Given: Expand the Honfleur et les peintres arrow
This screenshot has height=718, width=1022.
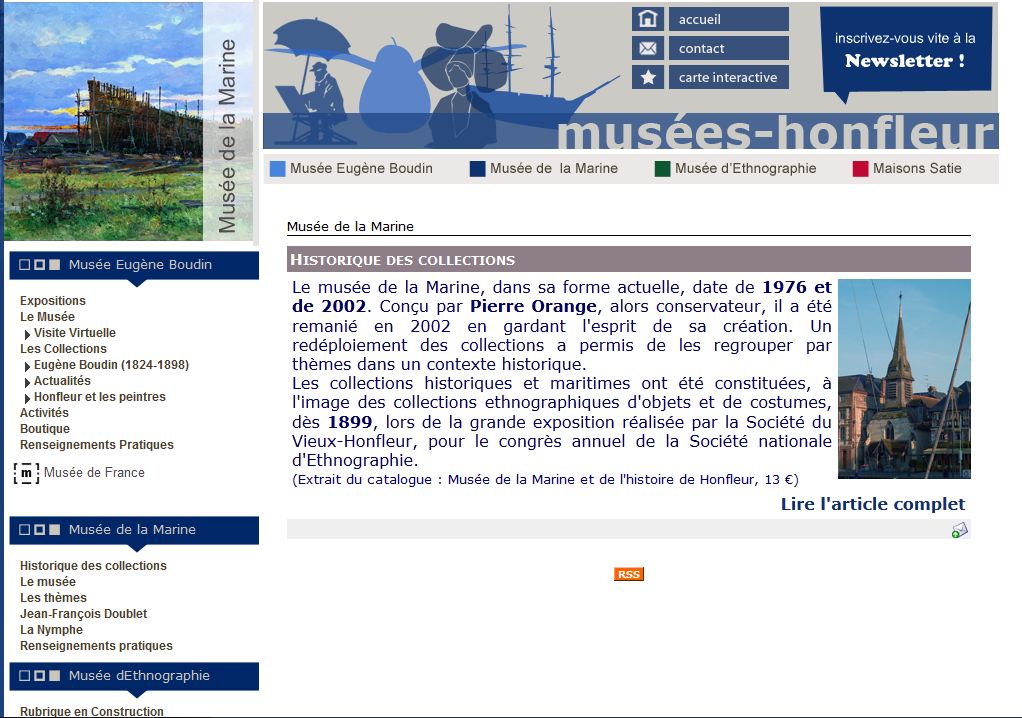Looking at the screenshot, I should (27, 396).
